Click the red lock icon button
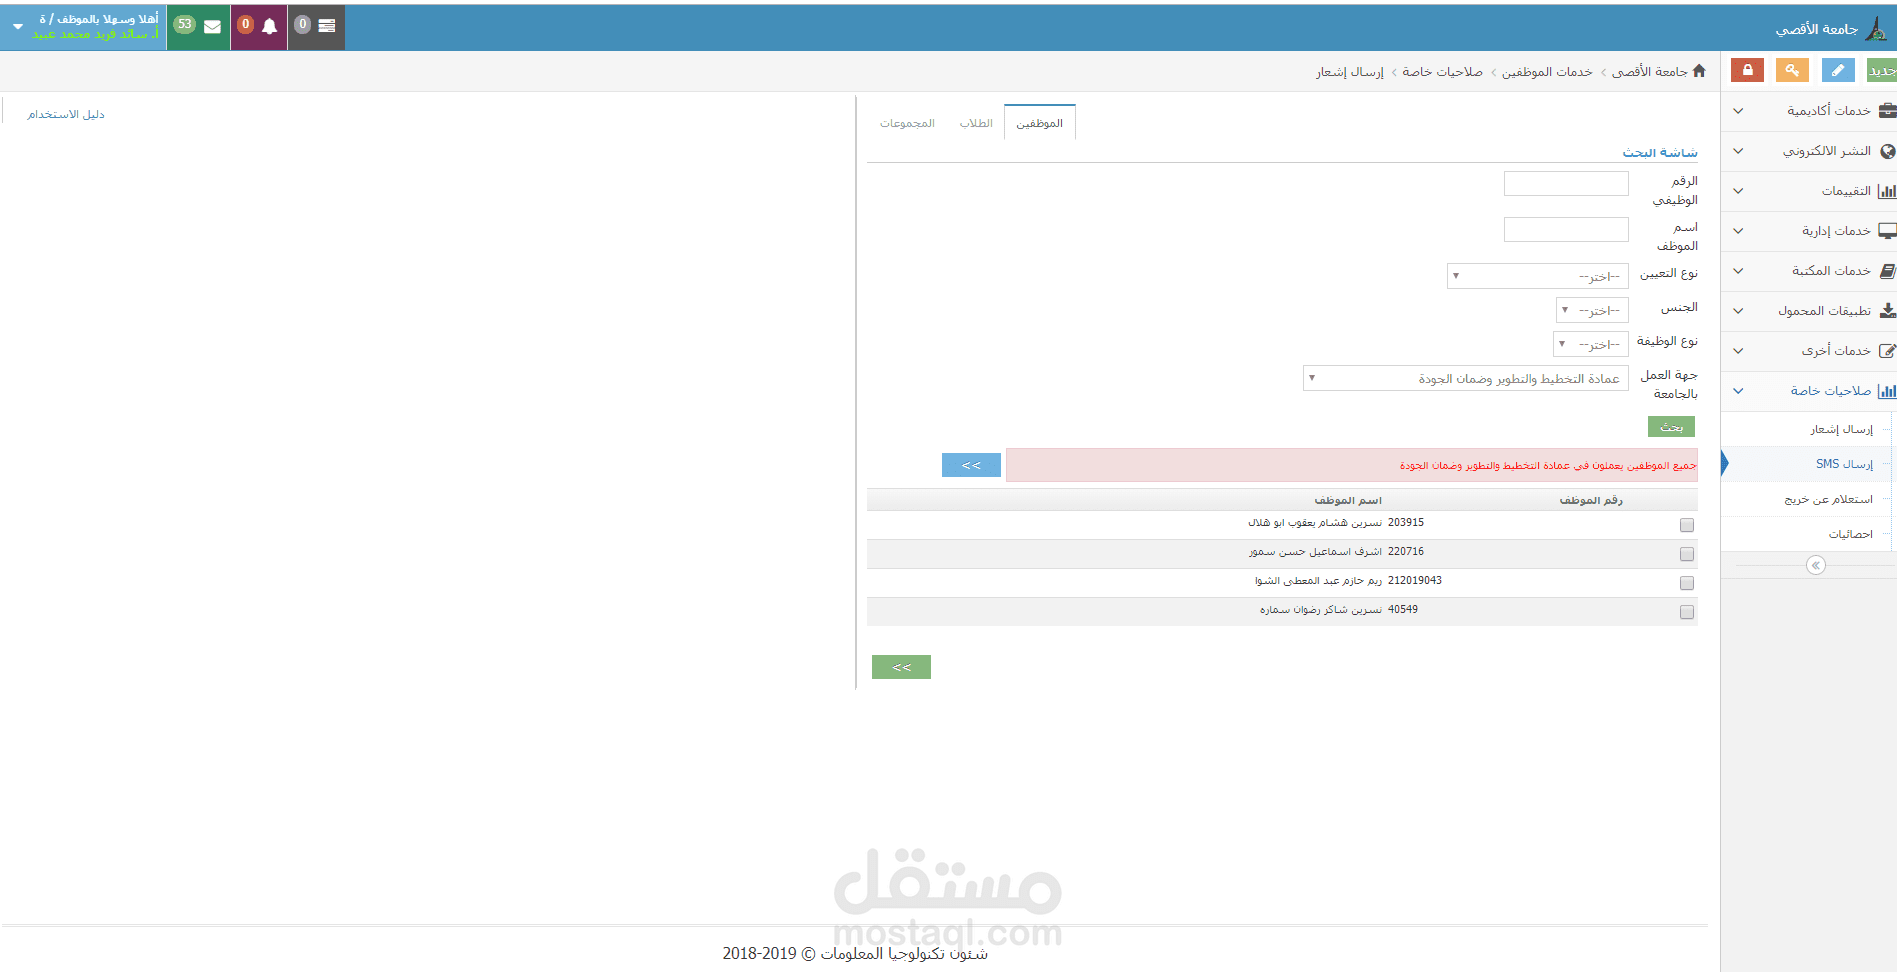1897x972 pixels. (1747, 70)
